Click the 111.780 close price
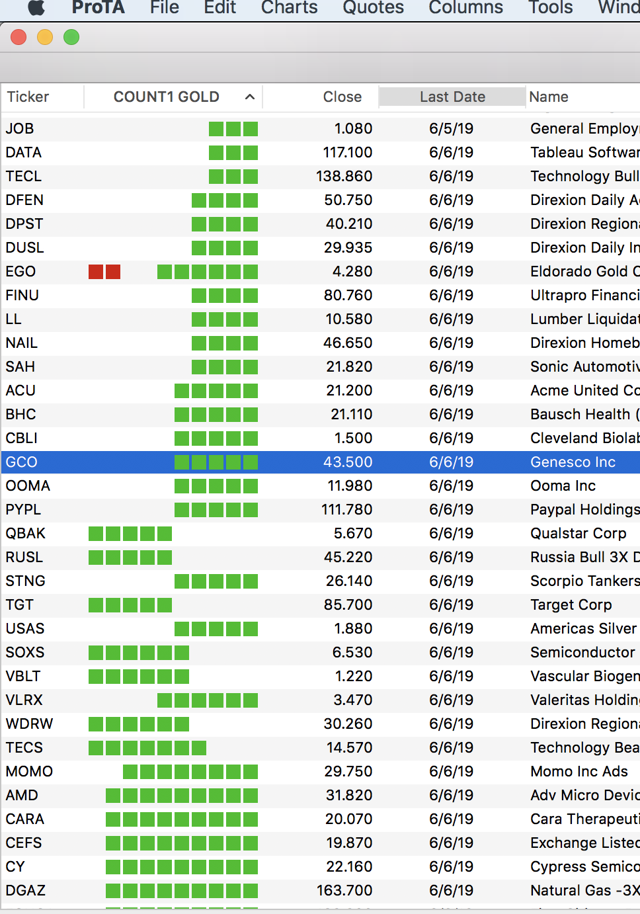The width and height of the screenshot is (640, 914). click(347, 509)
